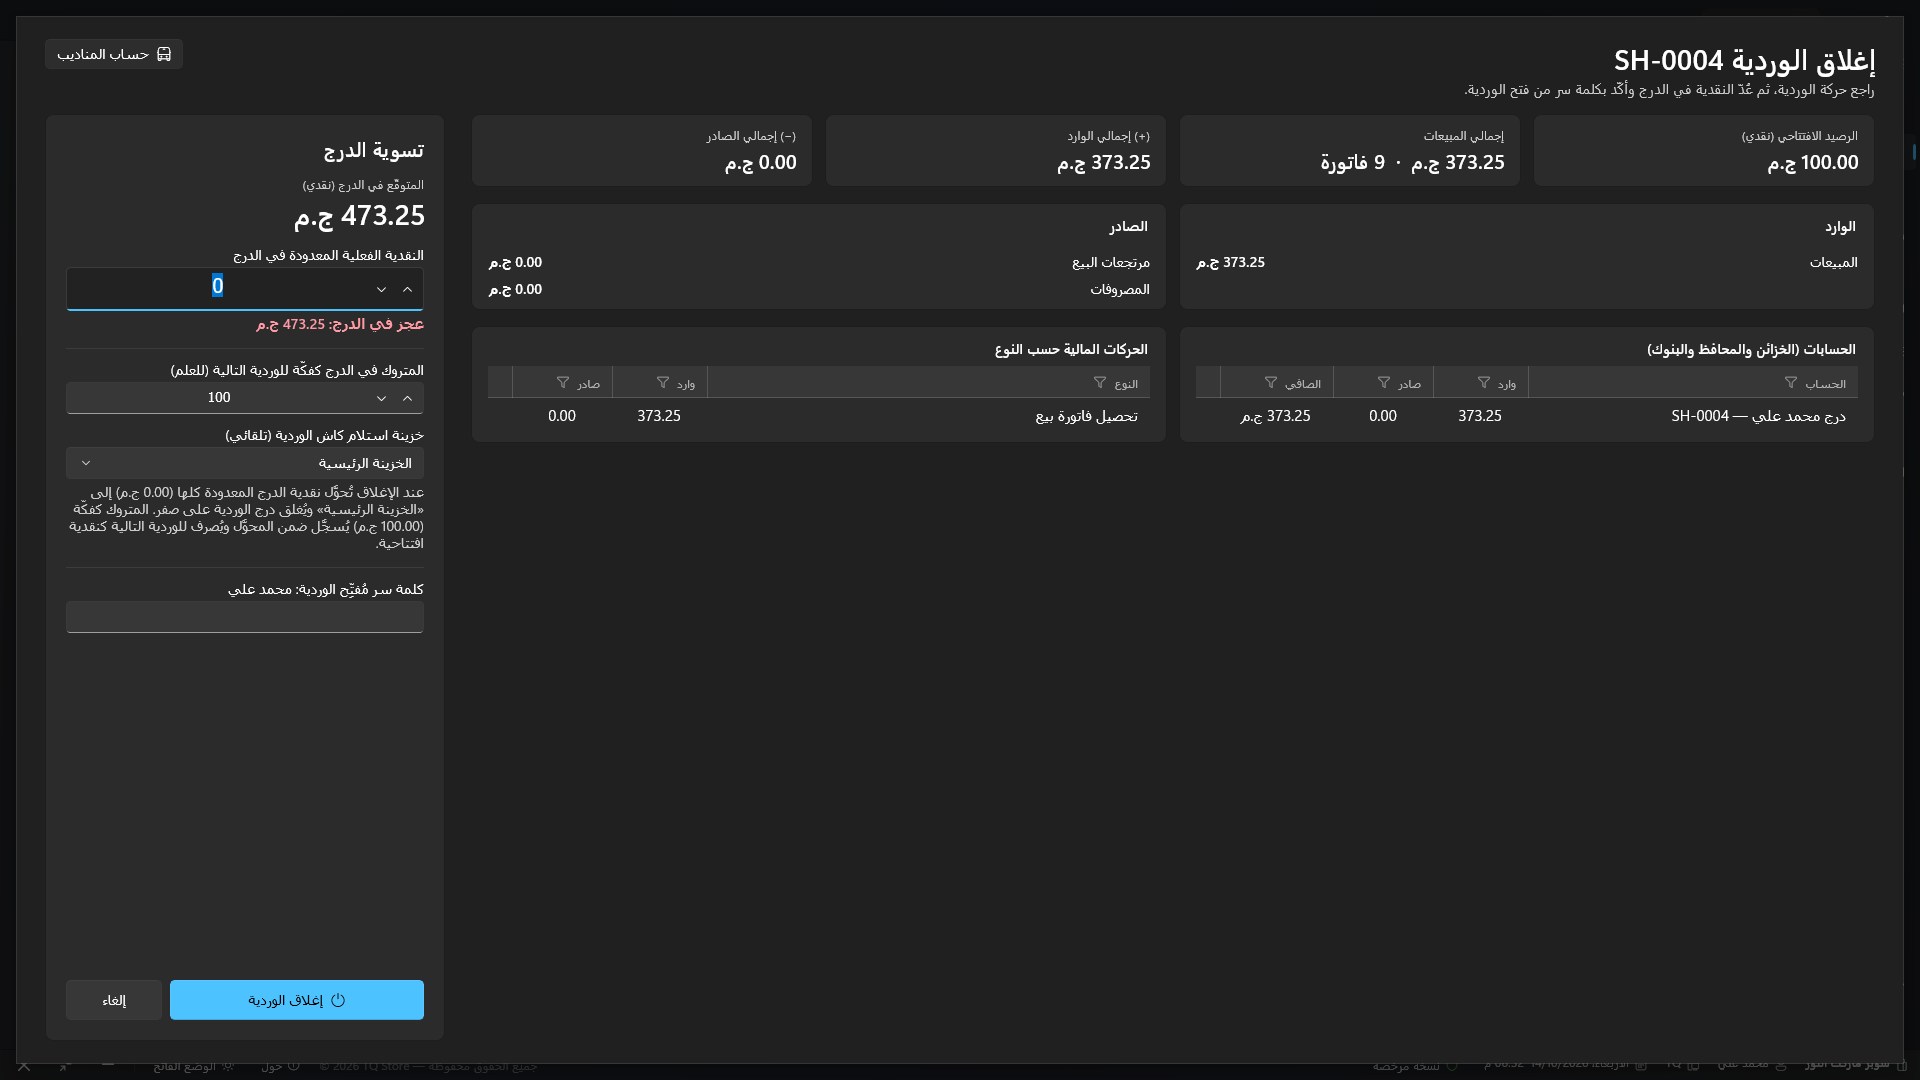
Task: Open the filter on الحساب column
Action: point(1790,383)
